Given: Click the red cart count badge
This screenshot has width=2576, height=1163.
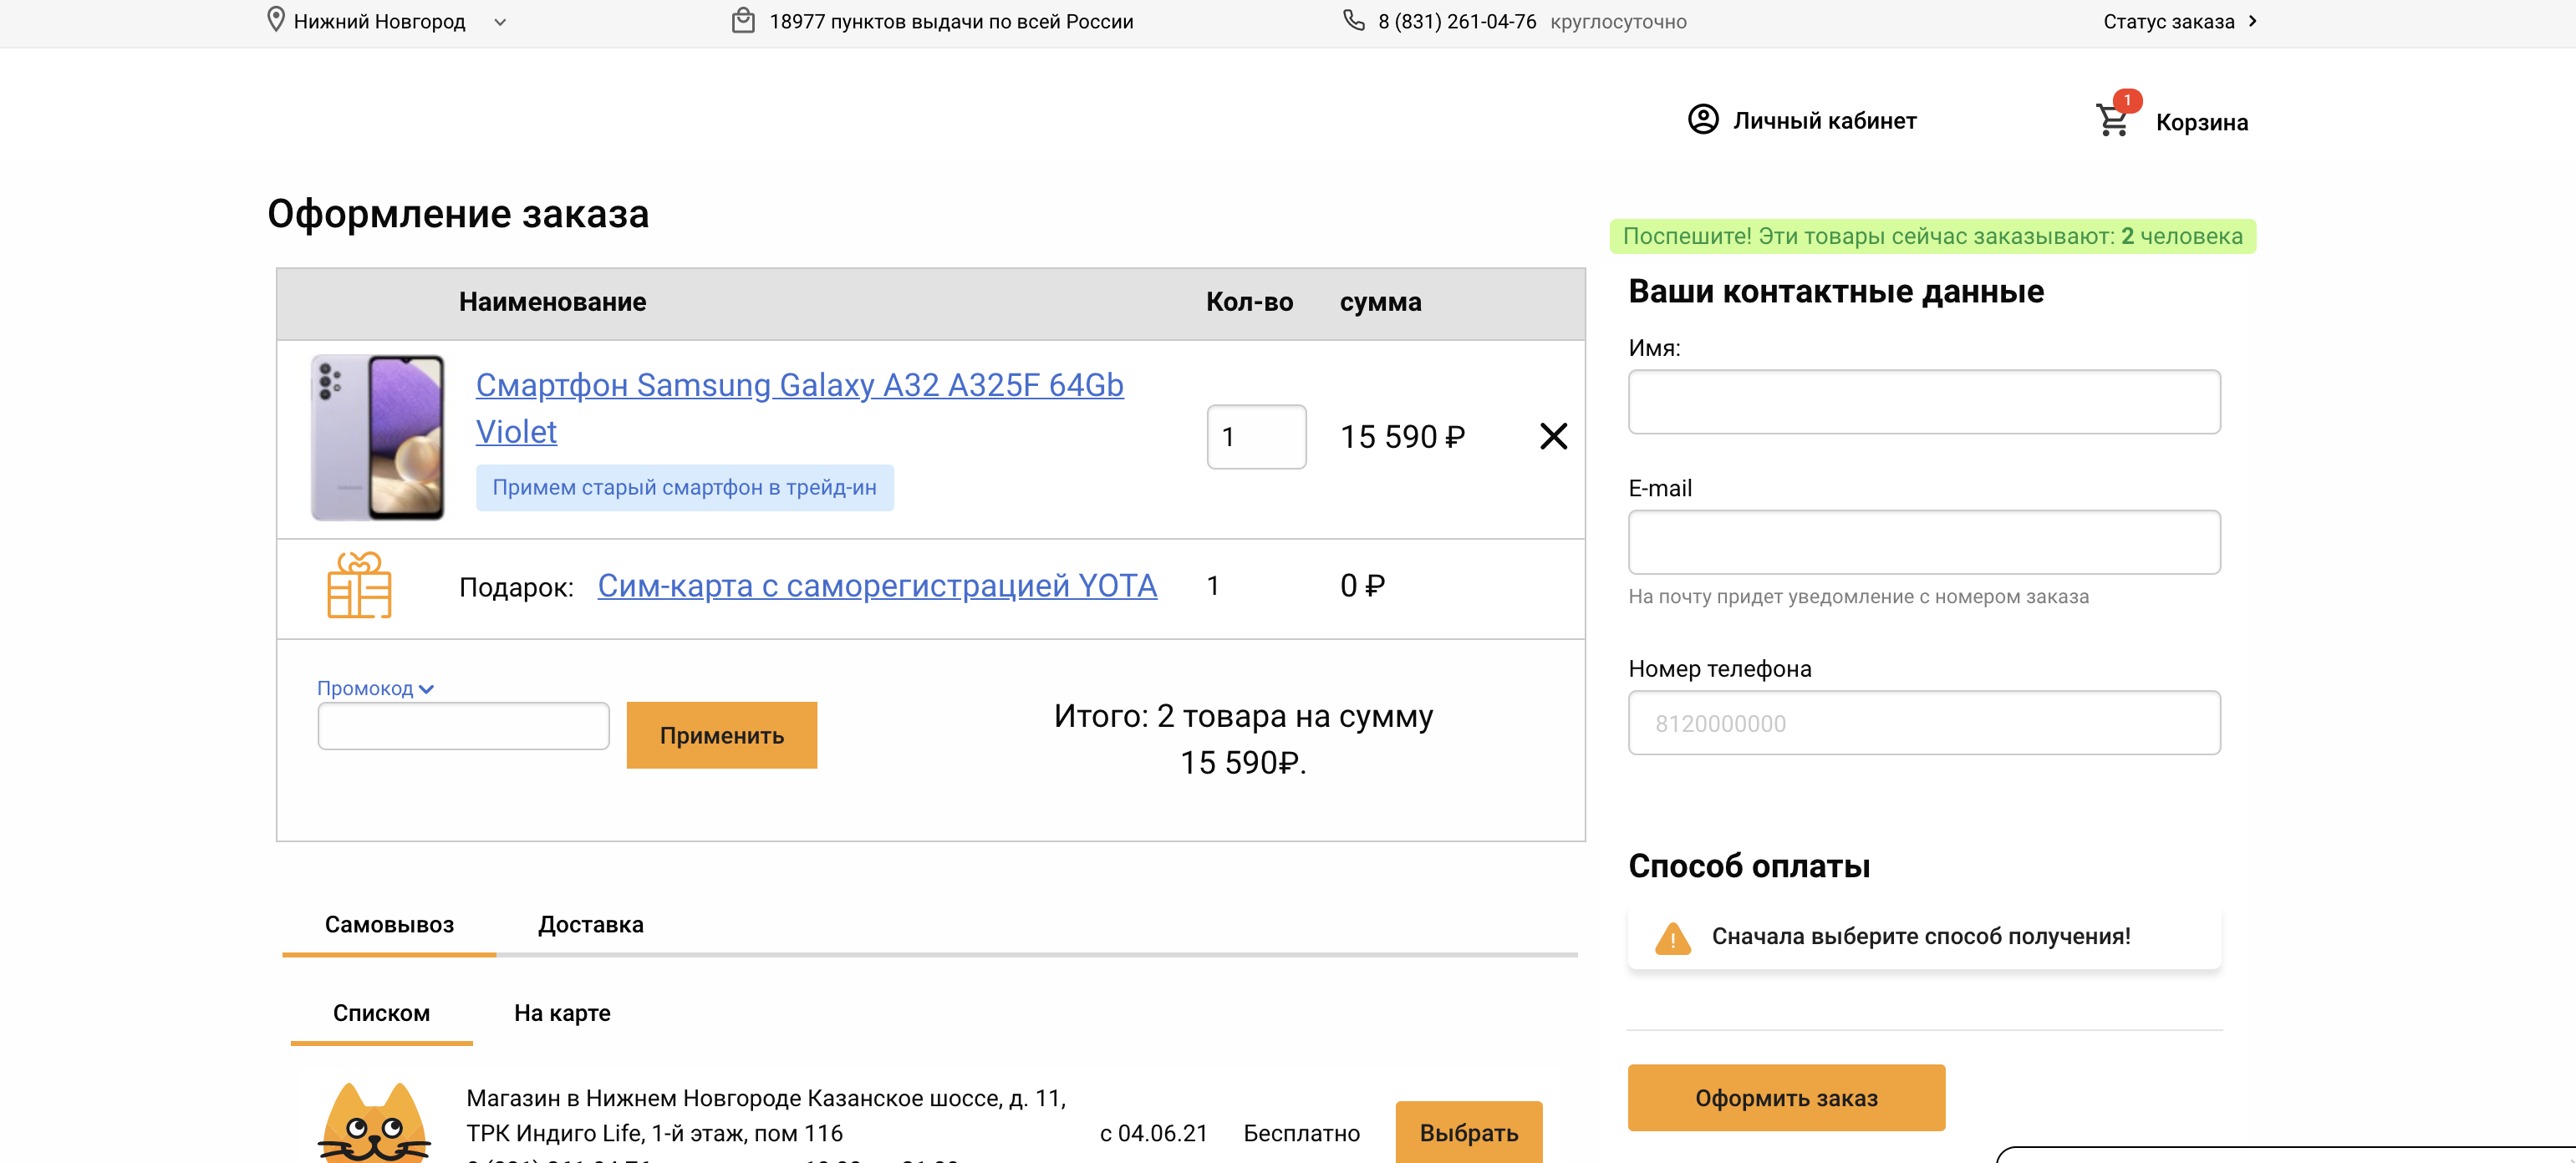Looking at the screenshot, I should 2127,100.
